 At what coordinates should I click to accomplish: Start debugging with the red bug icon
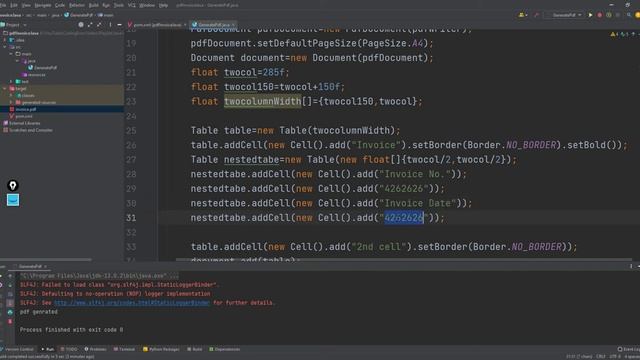600,15
